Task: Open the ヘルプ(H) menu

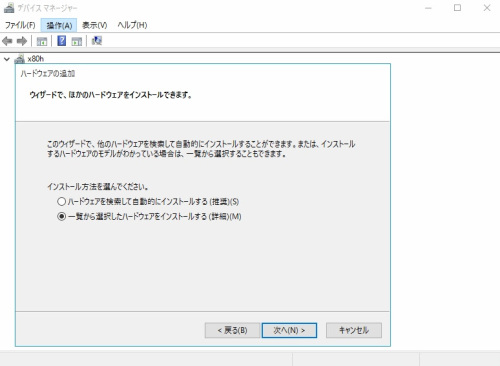Action: pos(132,25)
